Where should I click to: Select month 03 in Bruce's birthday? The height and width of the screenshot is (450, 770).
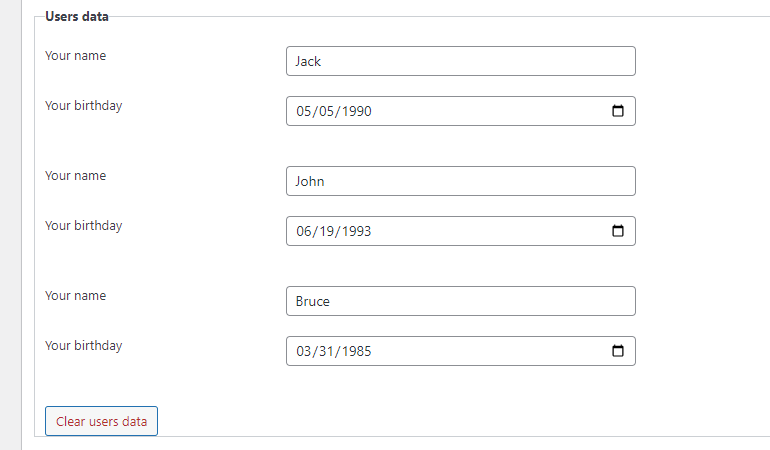pyautogui.click(x=304, y=352)
